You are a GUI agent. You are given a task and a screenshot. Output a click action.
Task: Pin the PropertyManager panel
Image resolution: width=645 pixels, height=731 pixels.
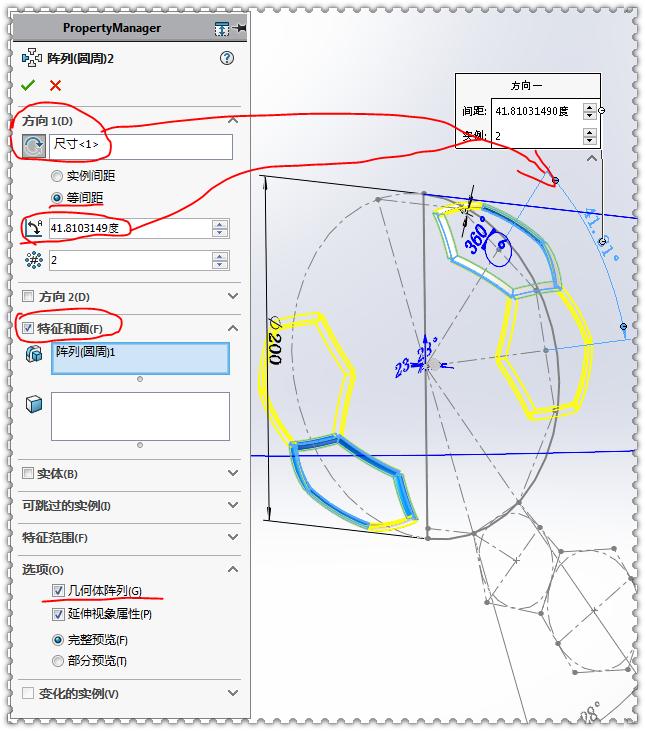240,28
